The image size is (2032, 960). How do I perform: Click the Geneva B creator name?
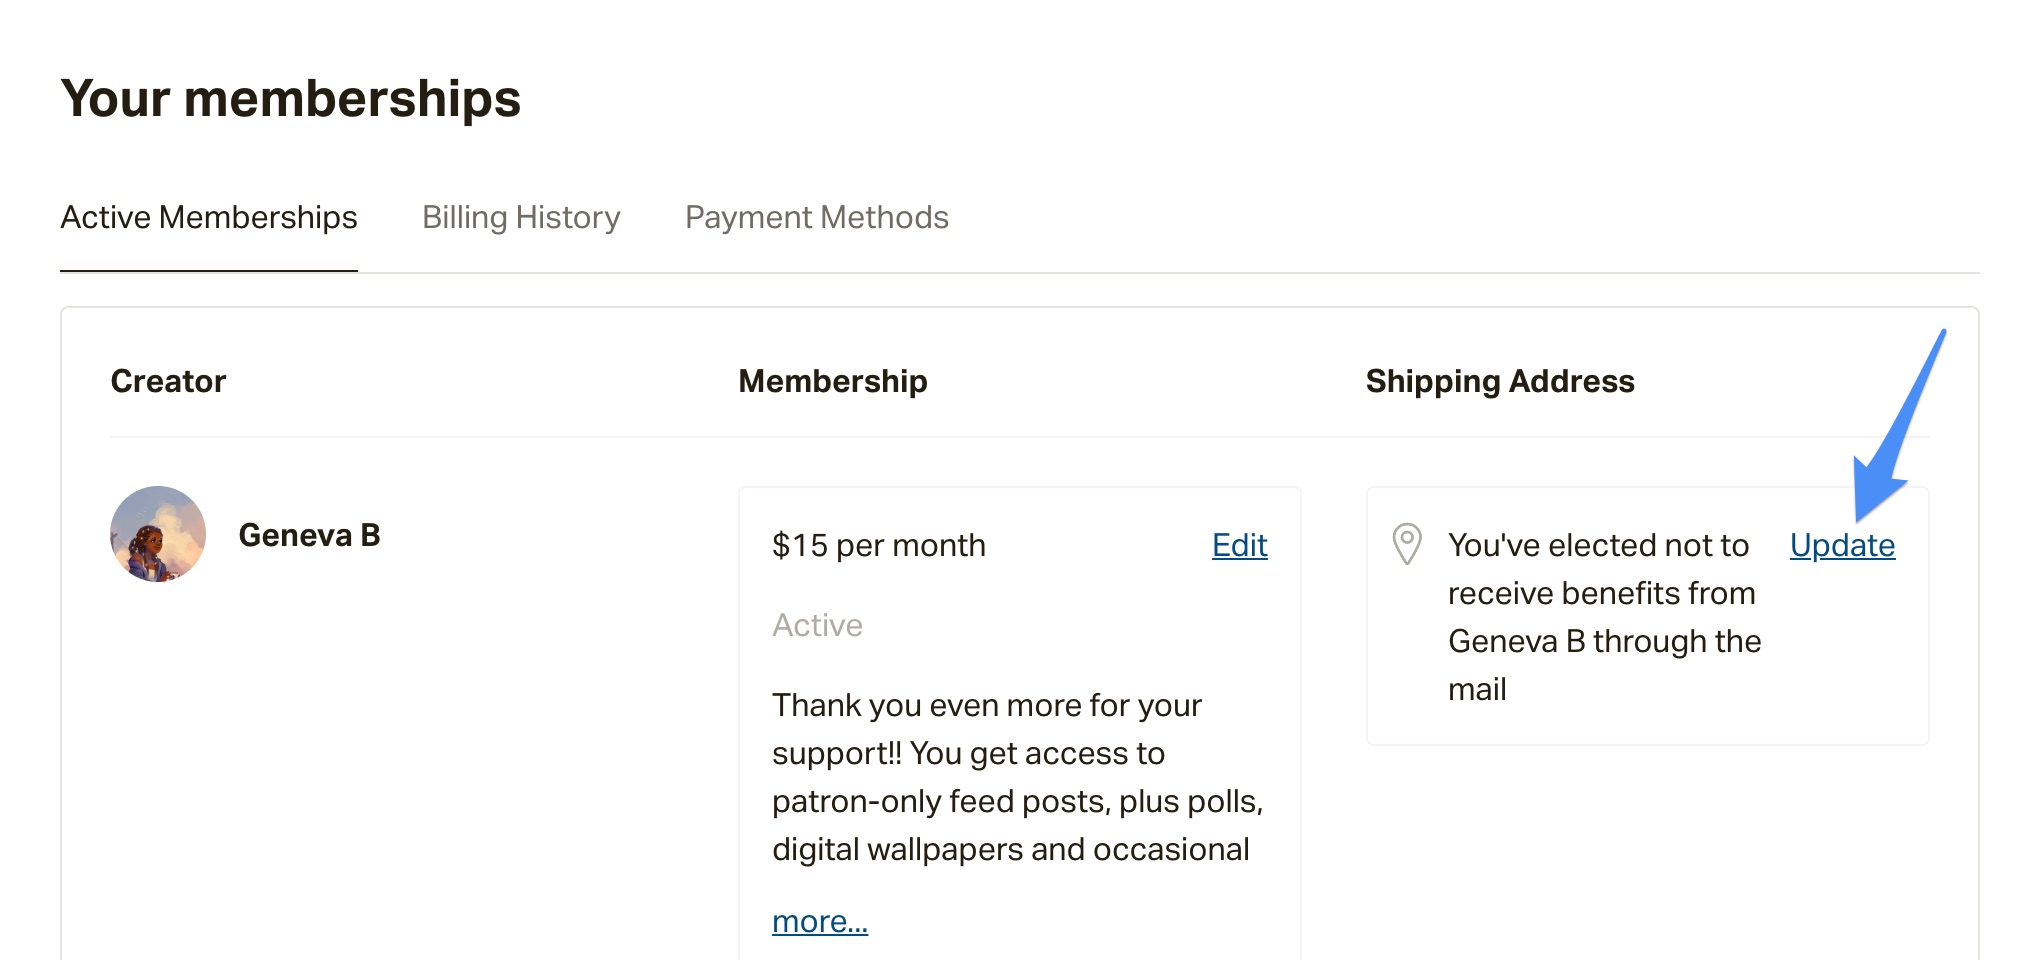(x=309, y=535)
